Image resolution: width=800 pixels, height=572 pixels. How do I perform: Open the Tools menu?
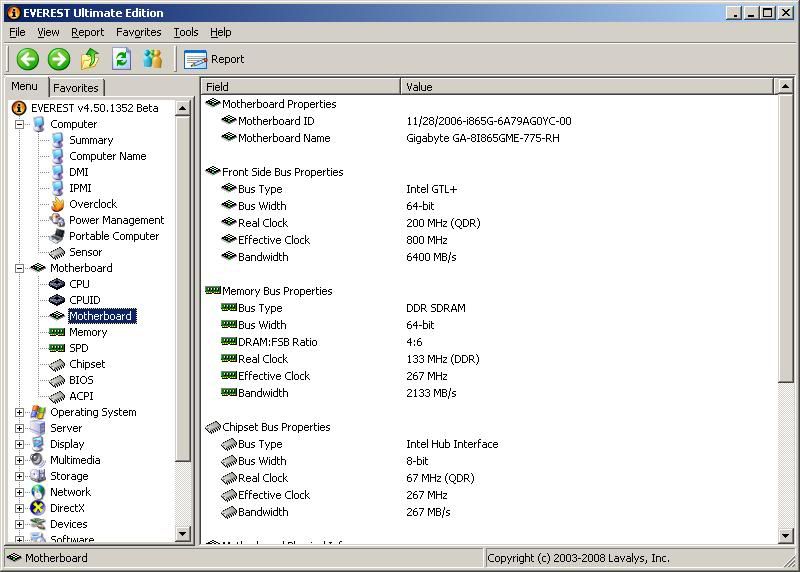pos(186,32)
